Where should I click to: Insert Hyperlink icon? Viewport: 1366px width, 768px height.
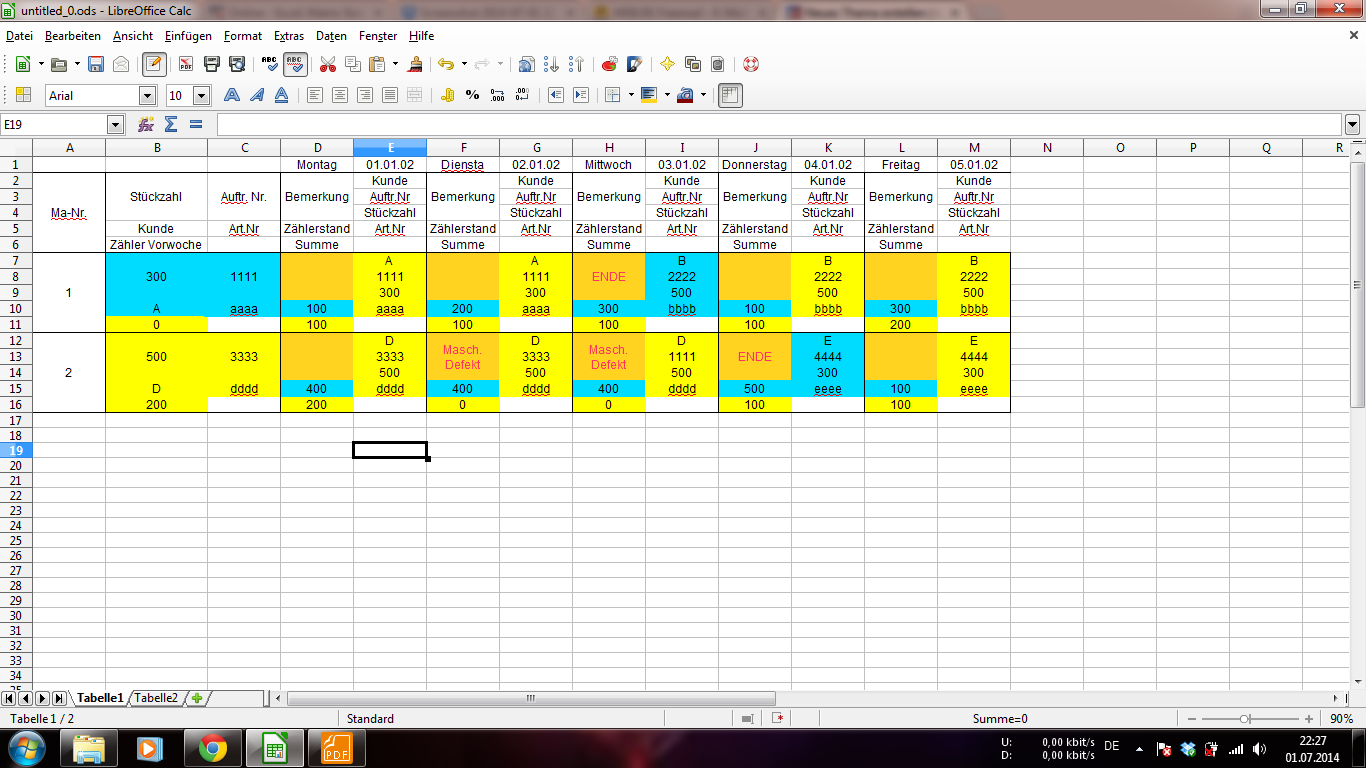coord(526,64)
